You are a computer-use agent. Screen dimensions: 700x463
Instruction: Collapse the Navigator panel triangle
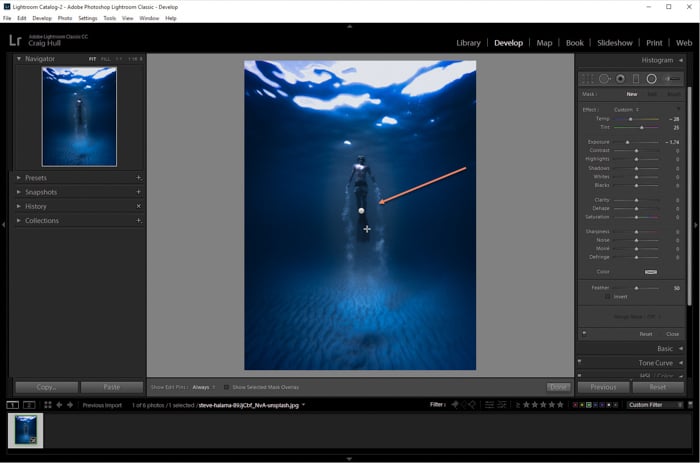(19, 58)
